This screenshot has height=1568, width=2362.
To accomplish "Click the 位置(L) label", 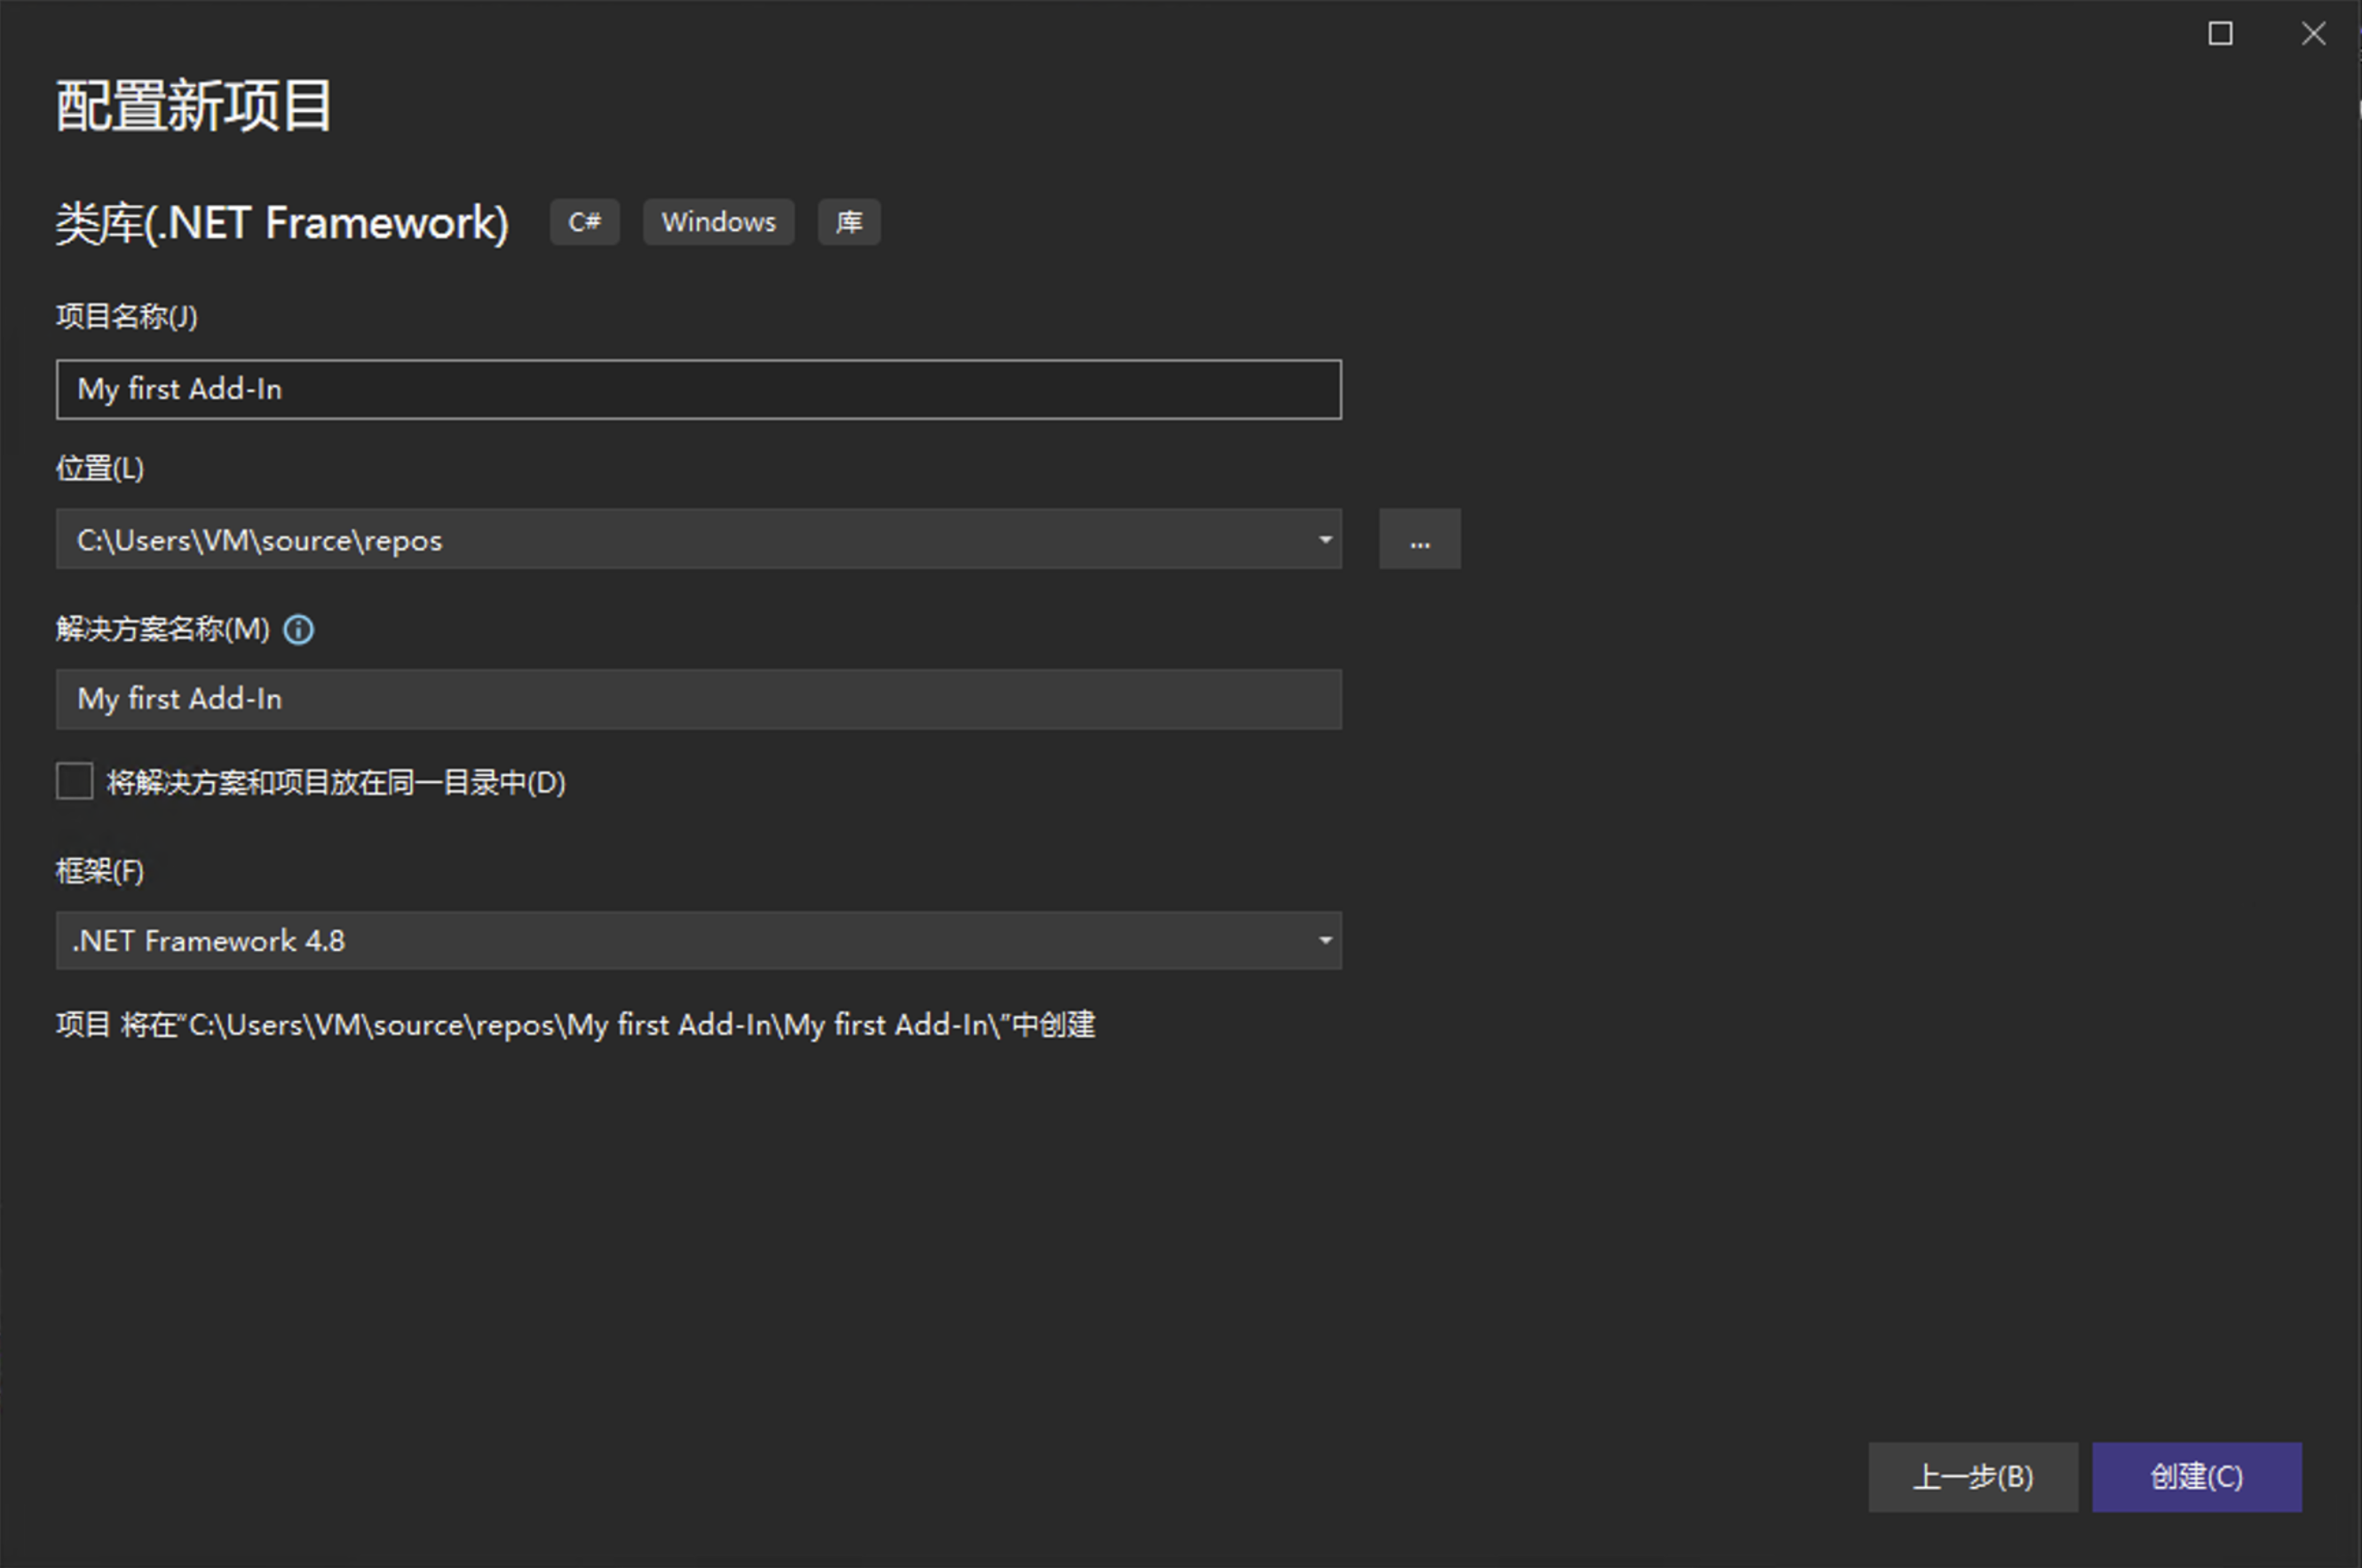I will click(x=100, y=468).
